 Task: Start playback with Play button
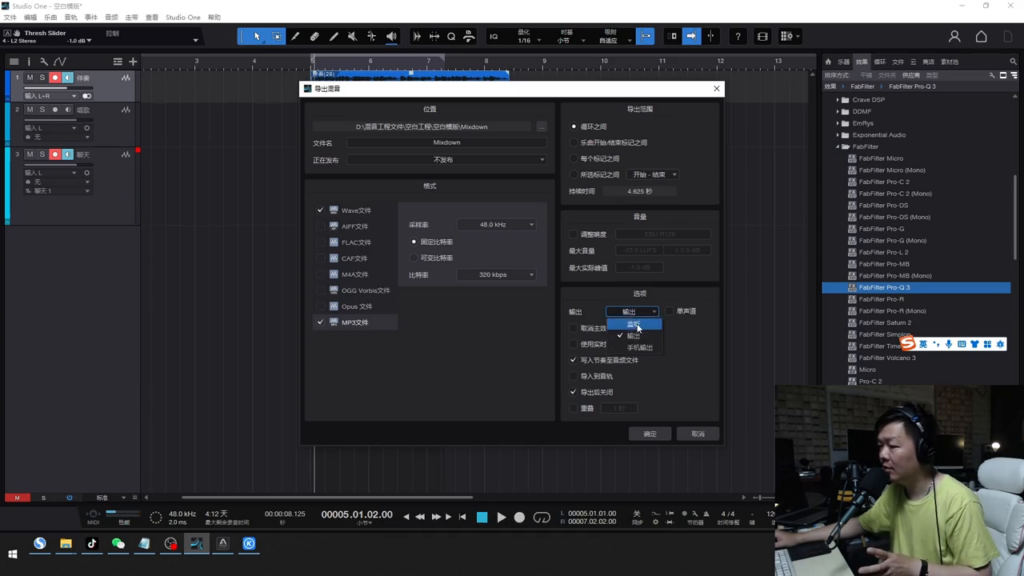(x=501, y=517)
